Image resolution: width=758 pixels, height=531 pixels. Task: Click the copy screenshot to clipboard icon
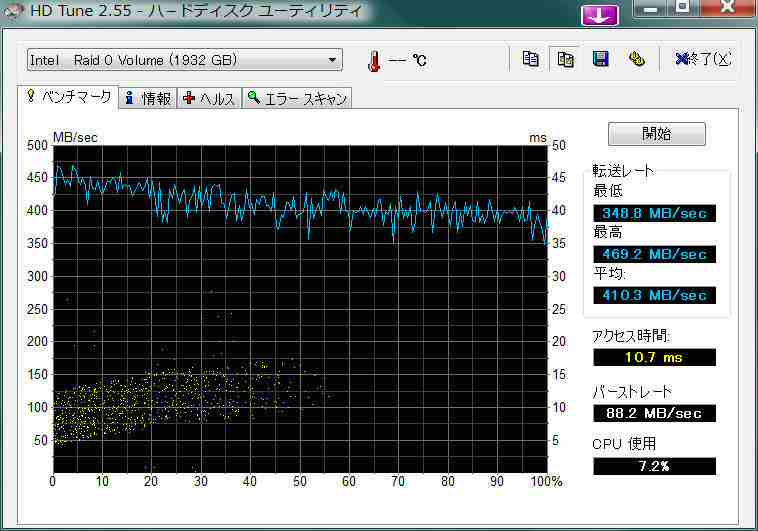[565, 59]
